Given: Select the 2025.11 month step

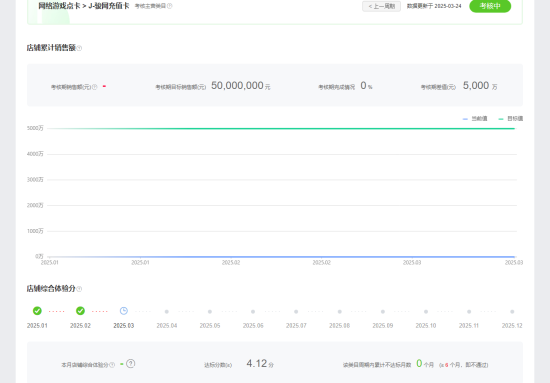Looking at the screenshot, I should pos(469,311).
